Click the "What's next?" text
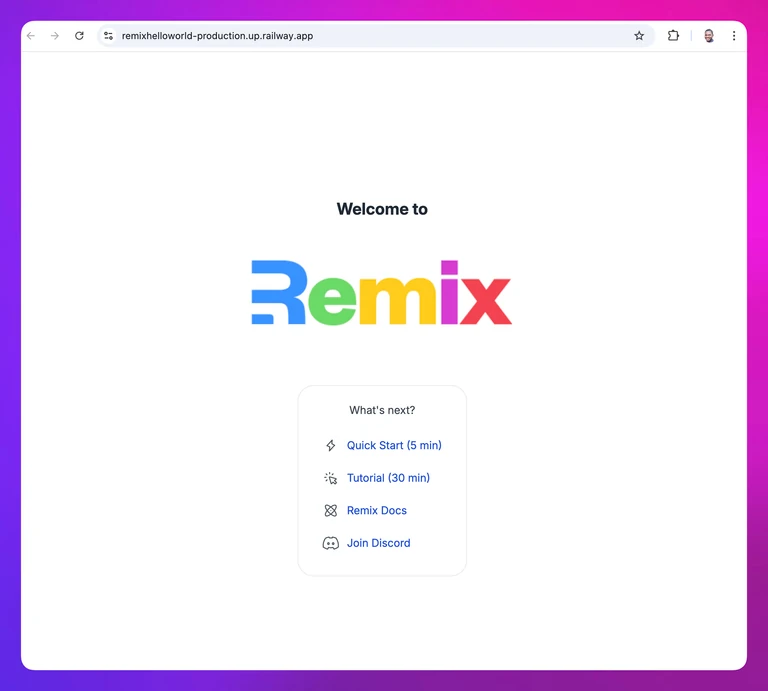Screen dimensions: 768x691 point(382,410)
